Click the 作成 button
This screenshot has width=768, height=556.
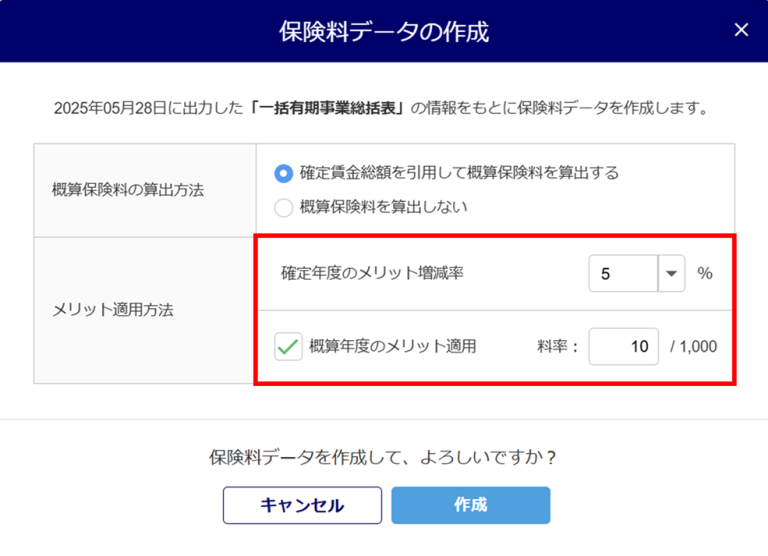point(470,505)
